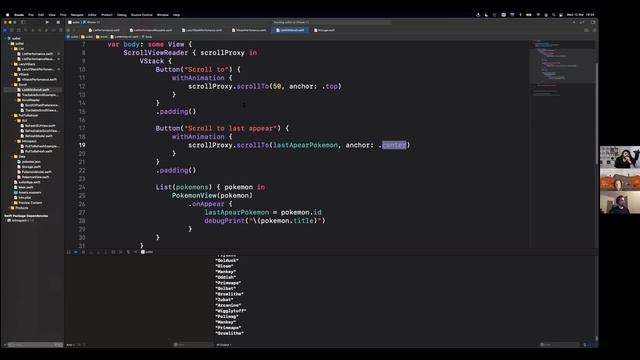This screenshot has width=640, height=360.
Task: Click lastApearPokemon in the scrollTo call
Action: pos(305,145)
